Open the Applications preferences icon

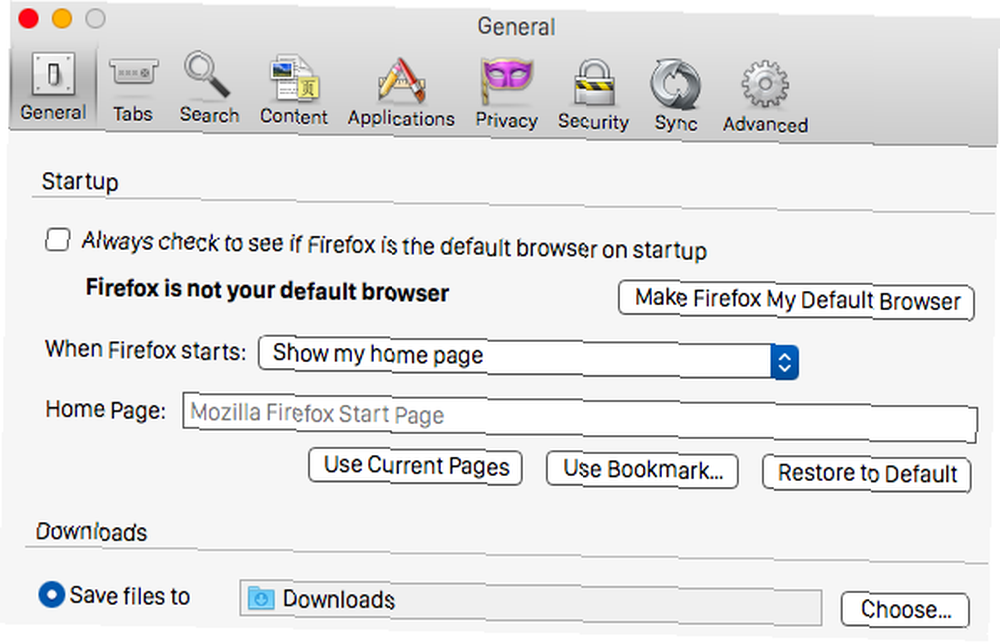[402, 80]
